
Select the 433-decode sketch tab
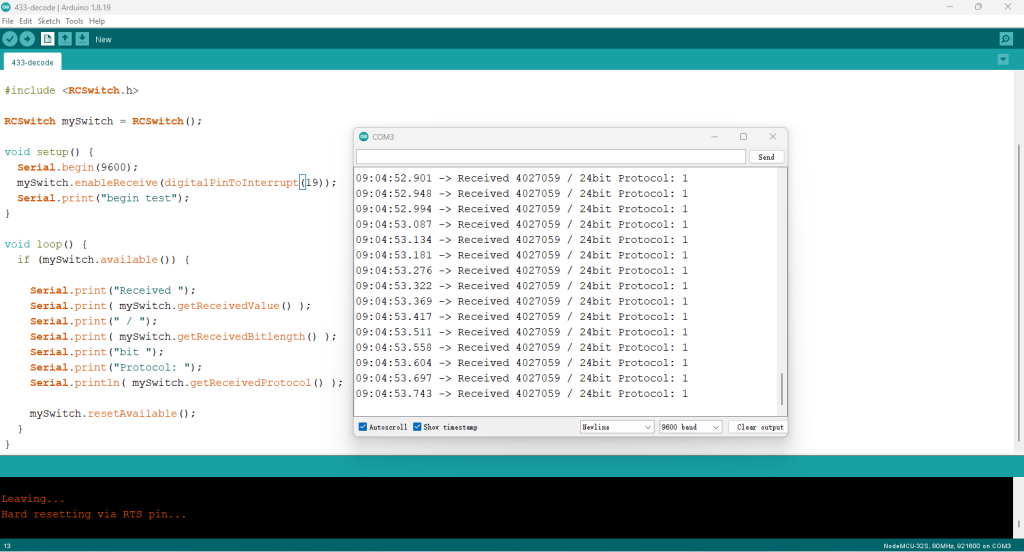(x=32, y=61)
